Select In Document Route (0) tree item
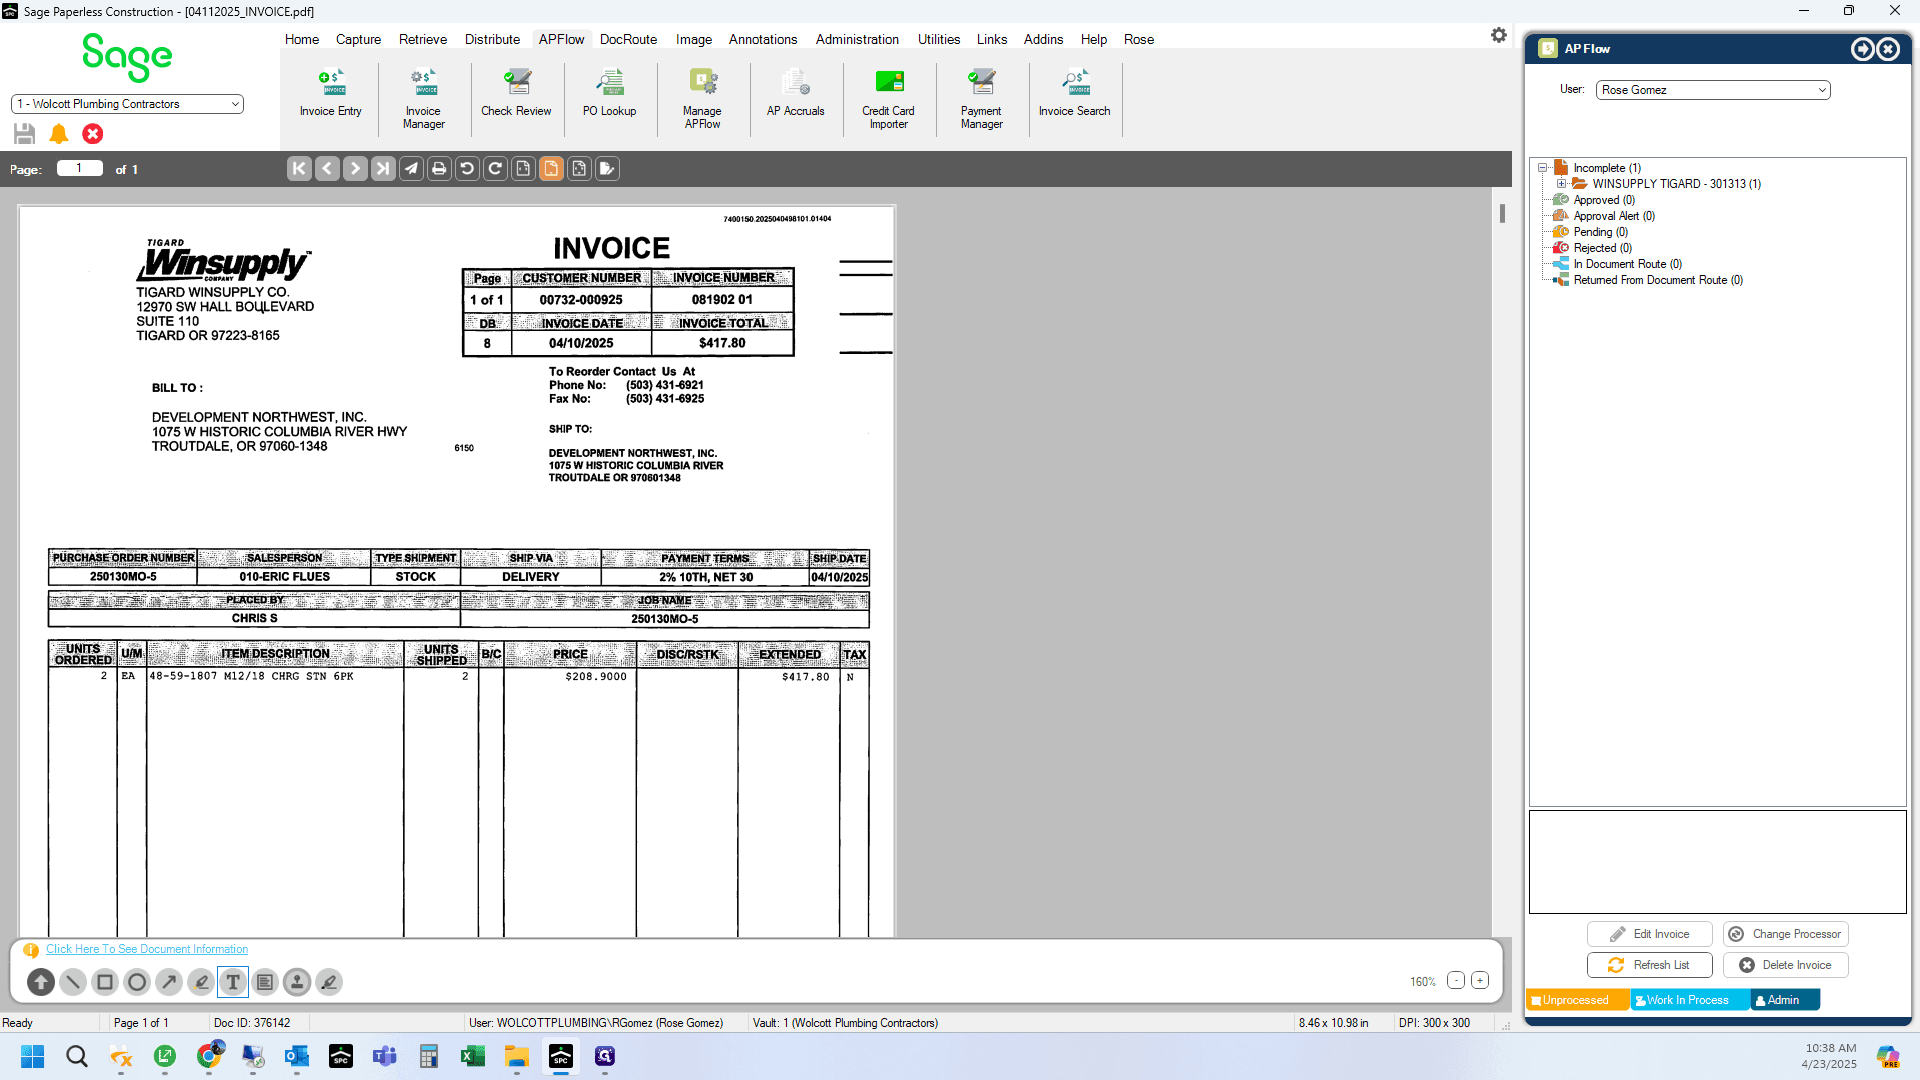1920x1080 pixels. click(1628, 264)
